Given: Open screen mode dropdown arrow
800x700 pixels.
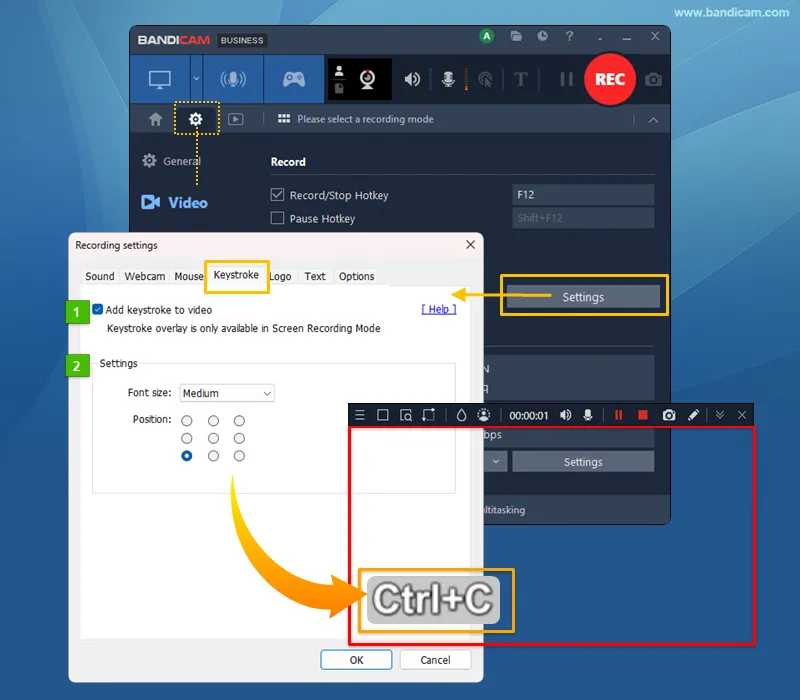Looking at the screenshot, I should click(196, 79).
